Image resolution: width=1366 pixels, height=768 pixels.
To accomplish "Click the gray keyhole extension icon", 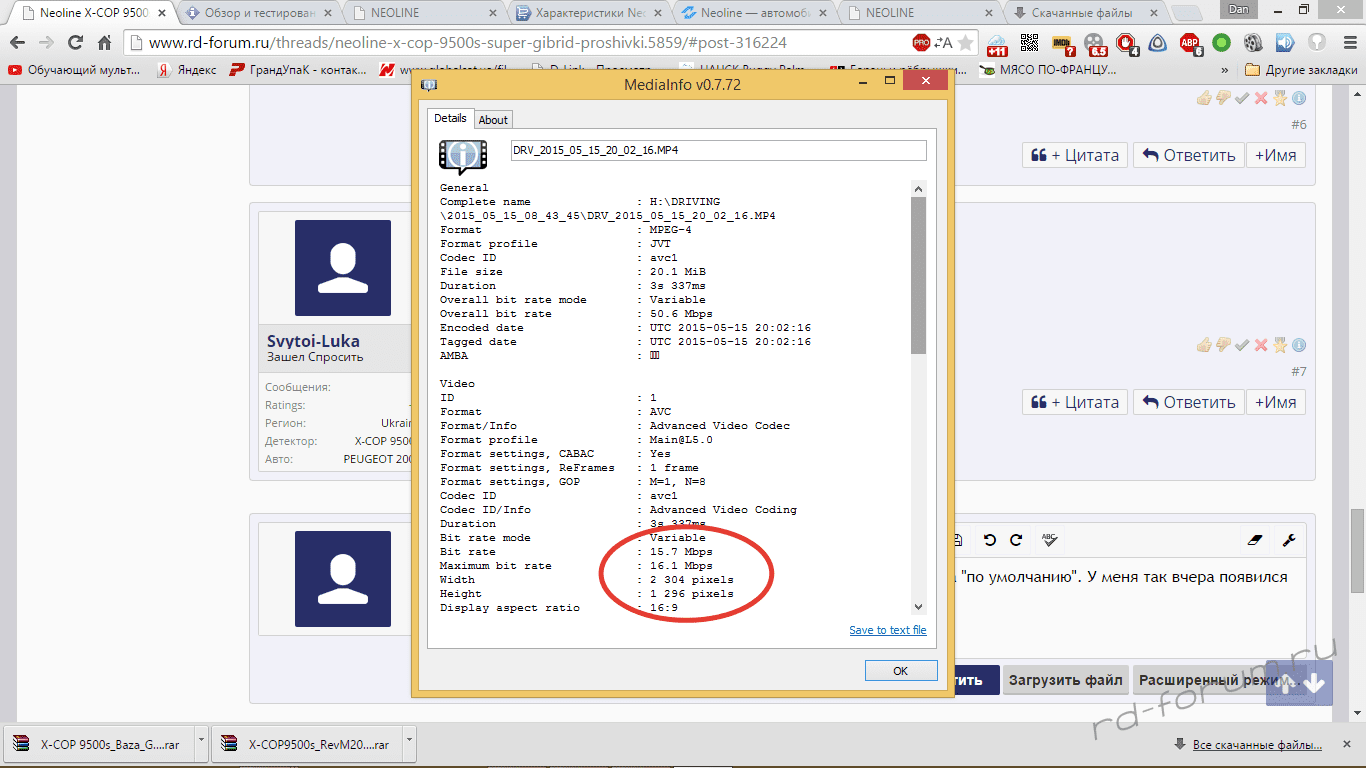I will coord(1317,43).
